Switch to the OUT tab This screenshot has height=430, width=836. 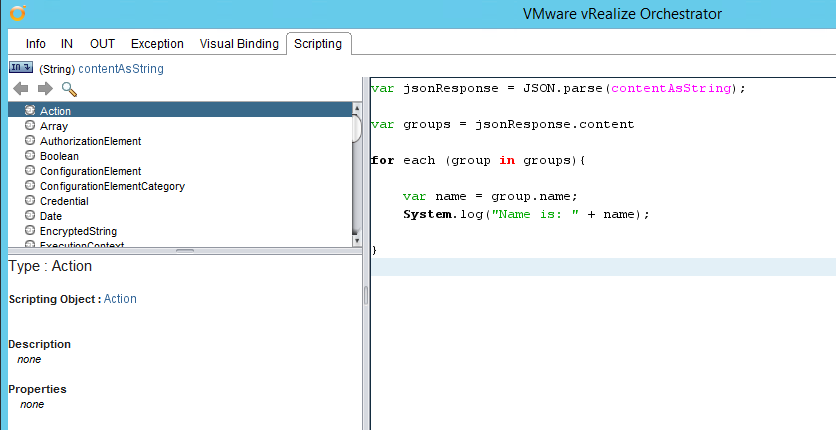coord(102,44)
